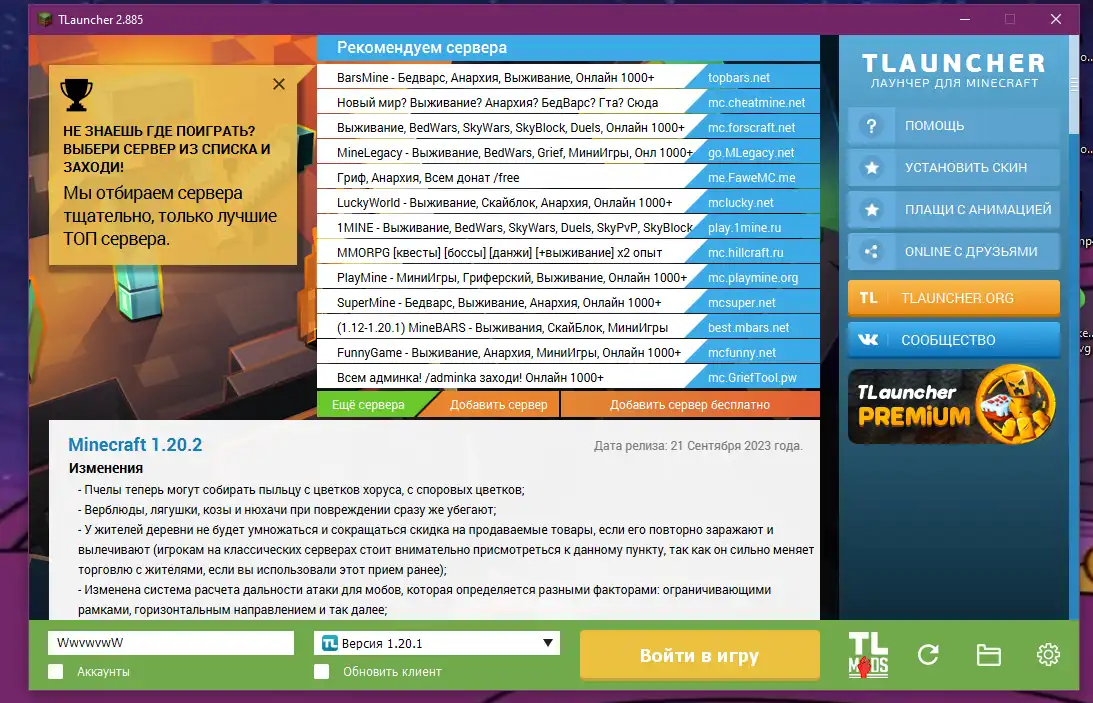Image resolution: width=1093 pixels, height=703 pixels.
Task: Expand the Версия 1.20.1 dropdown arrow
Action: tap(548, 643)
